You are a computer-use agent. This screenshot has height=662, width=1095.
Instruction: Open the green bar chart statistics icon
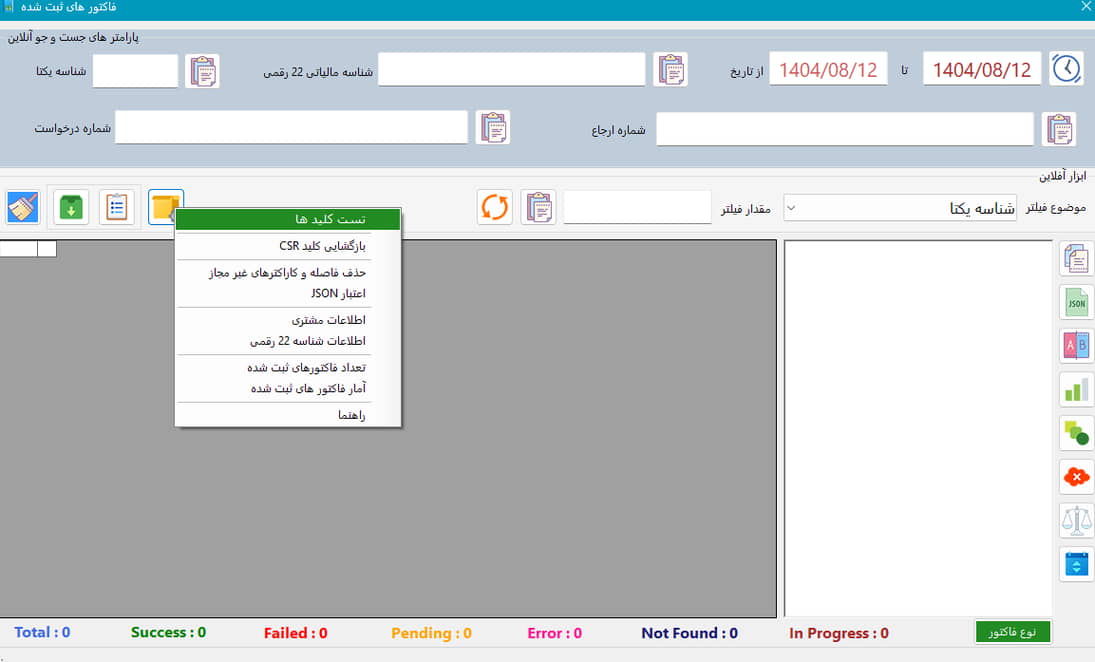1076,390
